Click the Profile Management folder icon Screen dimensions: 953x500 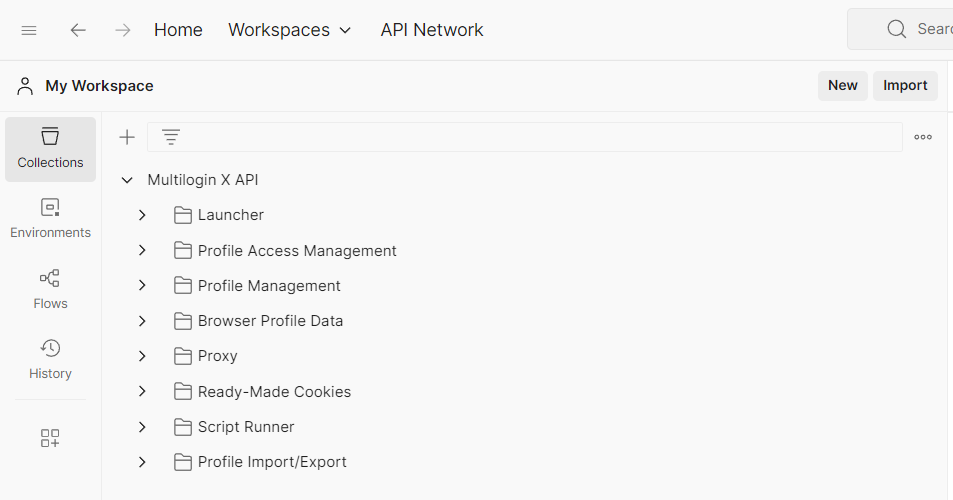(x=183, y=286)
